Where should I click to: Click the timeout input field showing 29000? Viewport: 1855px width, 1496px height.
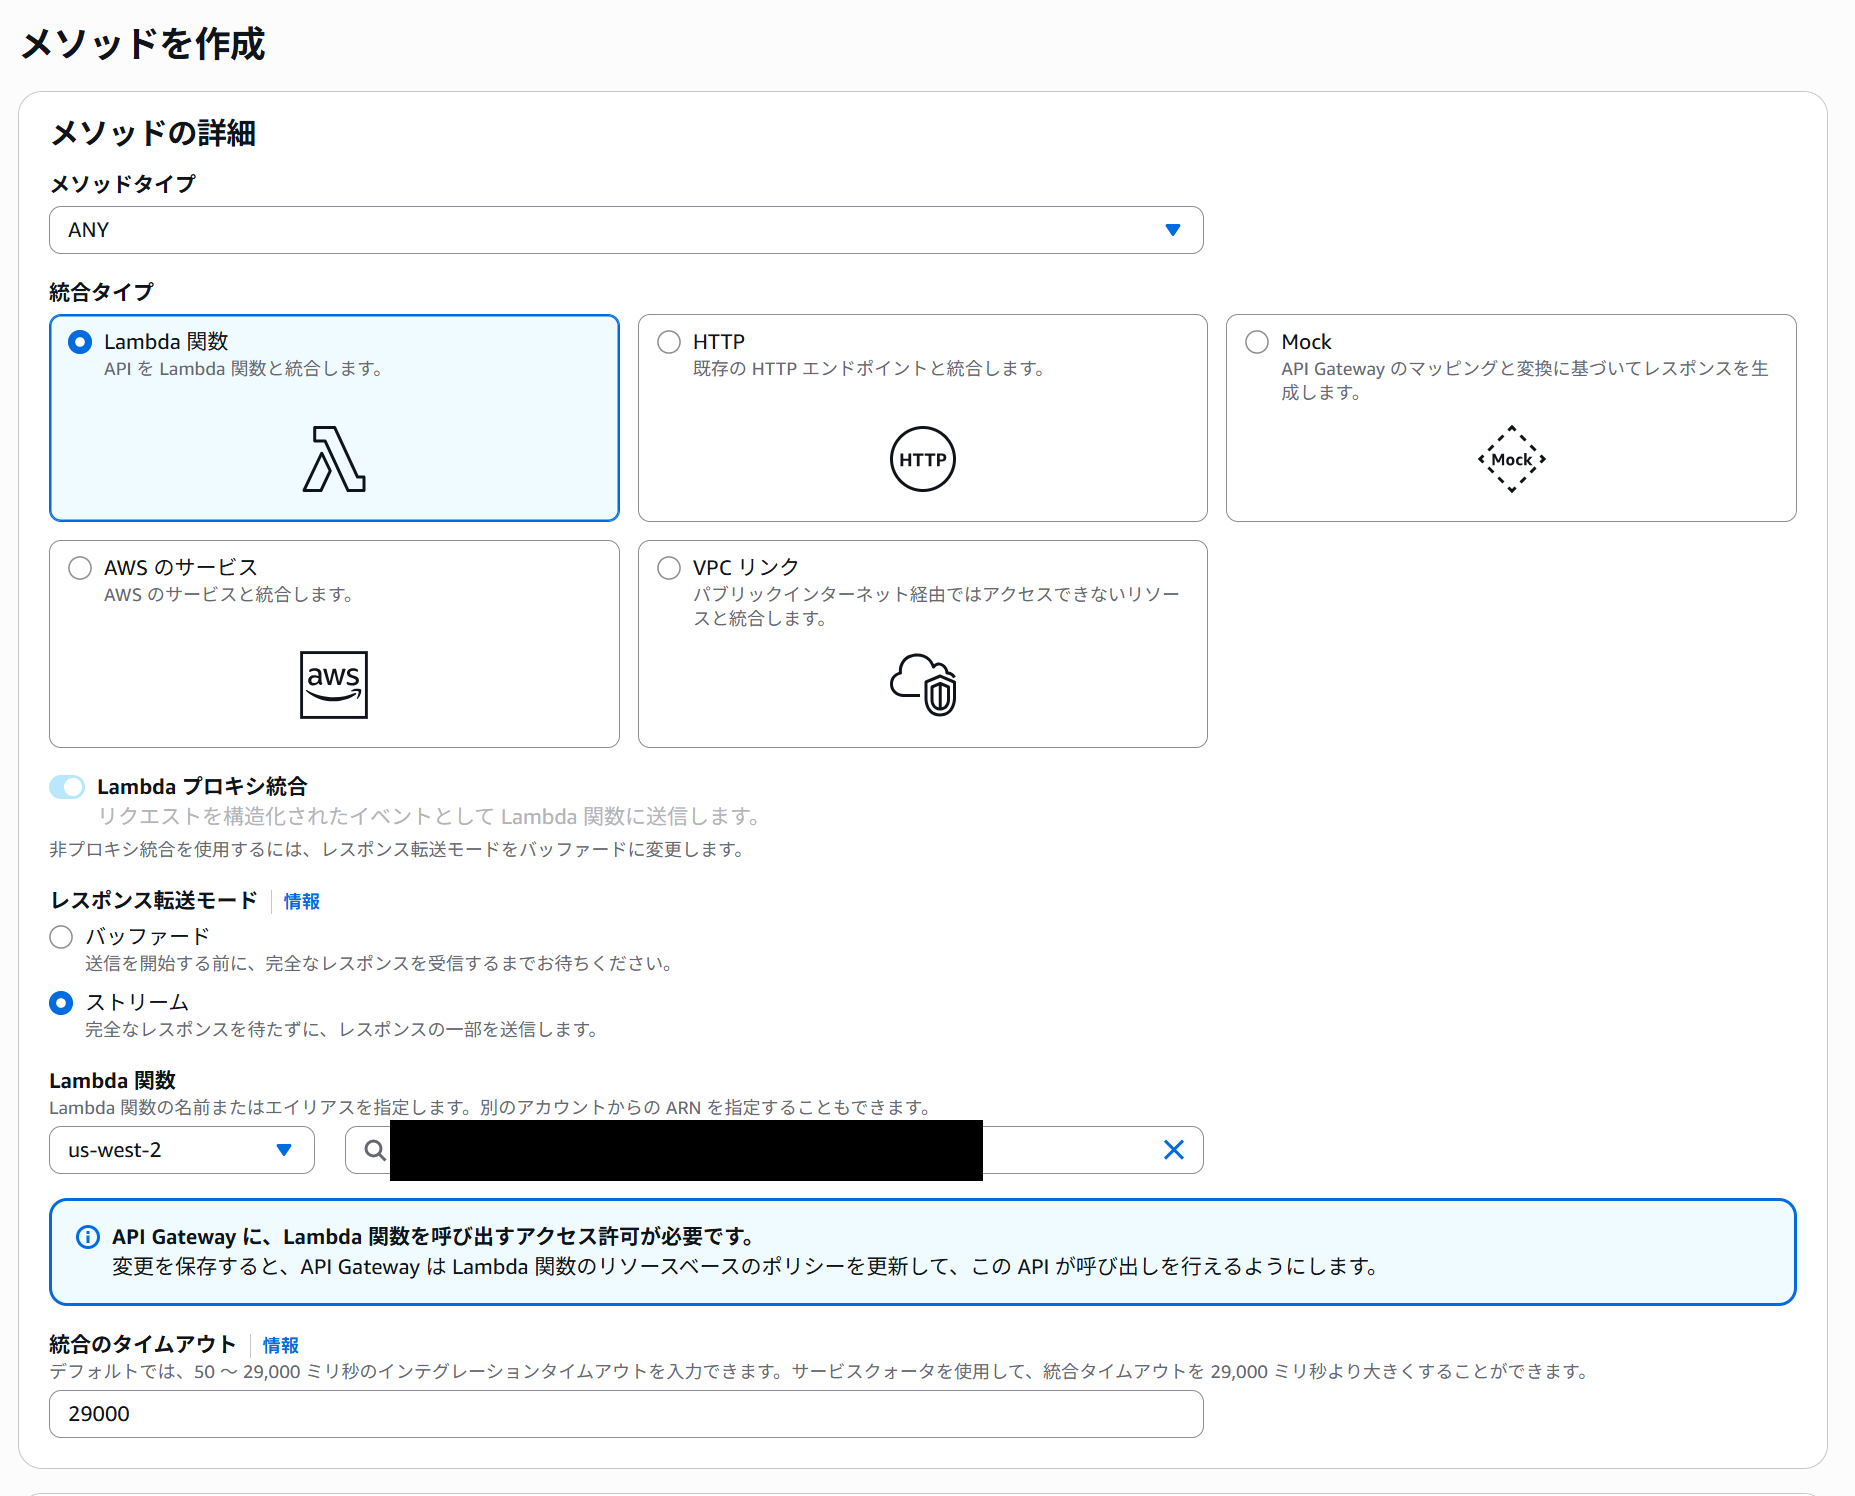click(x=625, y=1414)
